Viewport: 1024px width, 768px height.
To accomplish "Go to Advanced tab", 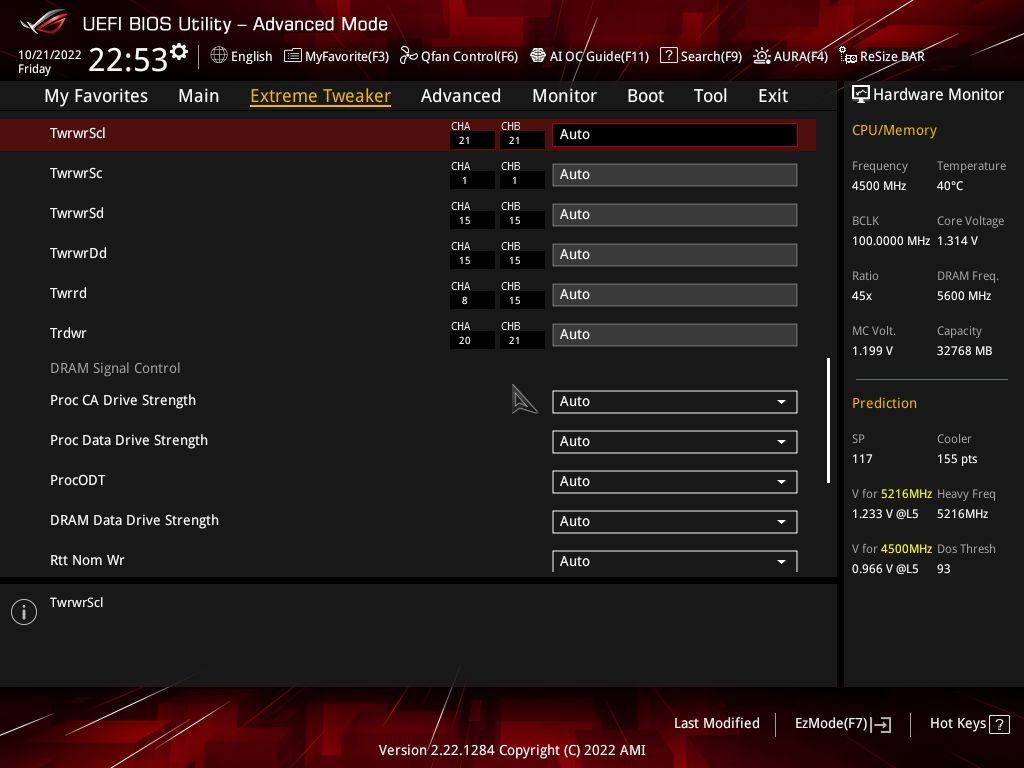I will 460,96.
